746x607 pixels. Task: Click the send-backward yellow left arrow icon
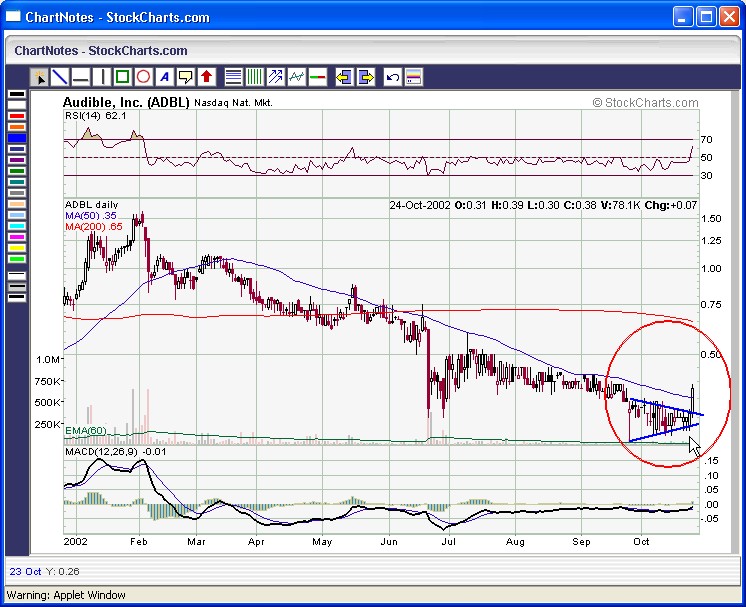[344, 77]
